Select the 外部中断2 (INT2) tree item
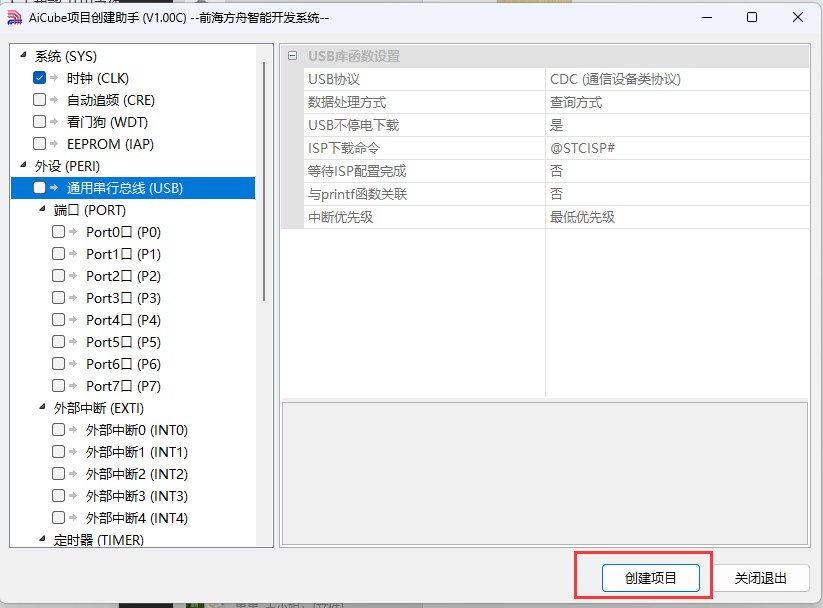823x608 pixels. pos(136,474)
